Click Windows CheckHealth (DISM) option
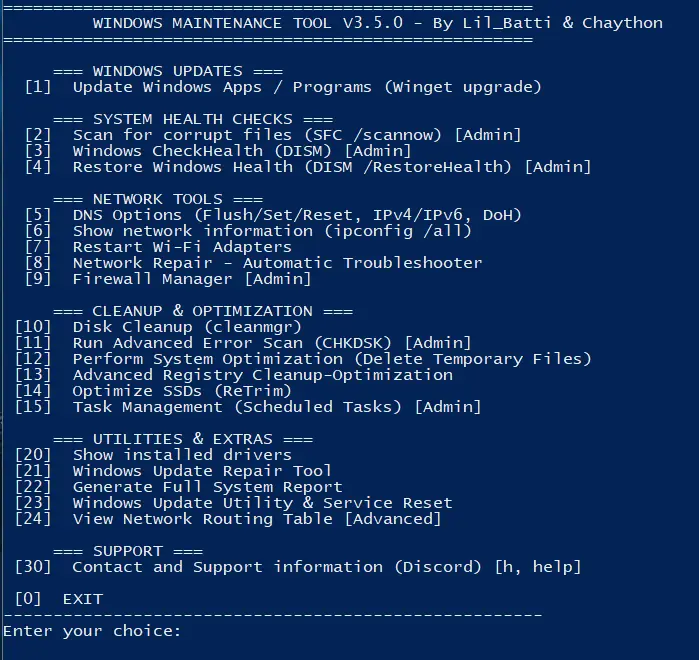 [226, 151]
